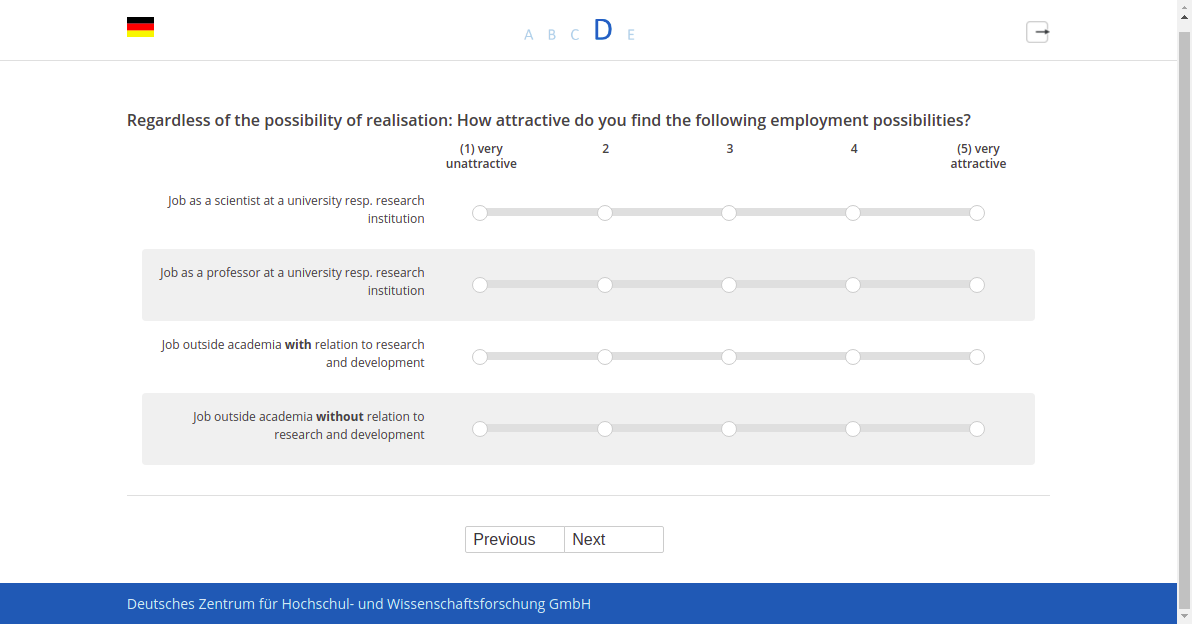Click '(5) very attractive' column header
Screen dimensions: 1192x624
pos(978,157)
